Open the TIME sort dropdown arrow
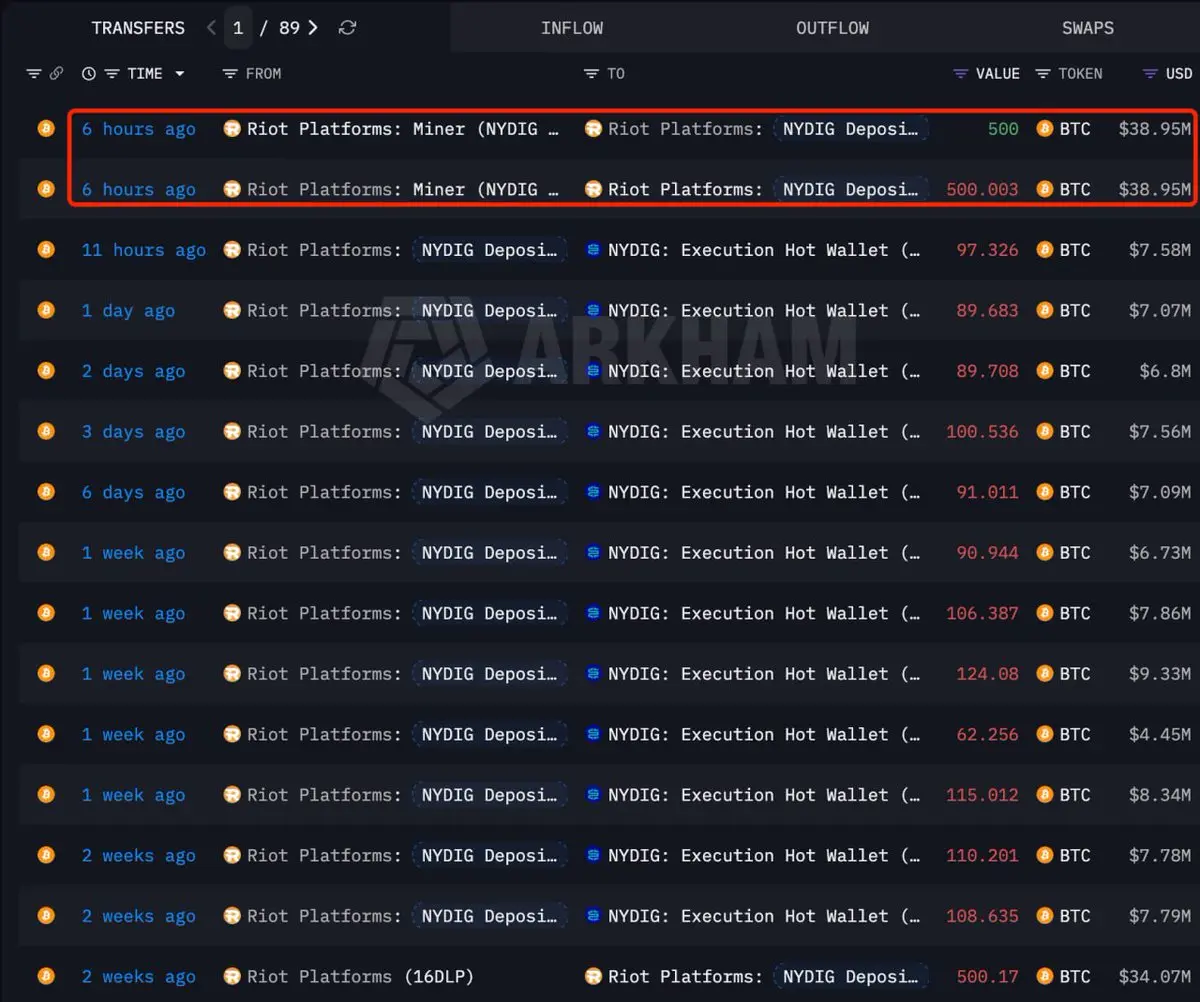Screen dimensions: 1200x1002 (x=180, y=74)
